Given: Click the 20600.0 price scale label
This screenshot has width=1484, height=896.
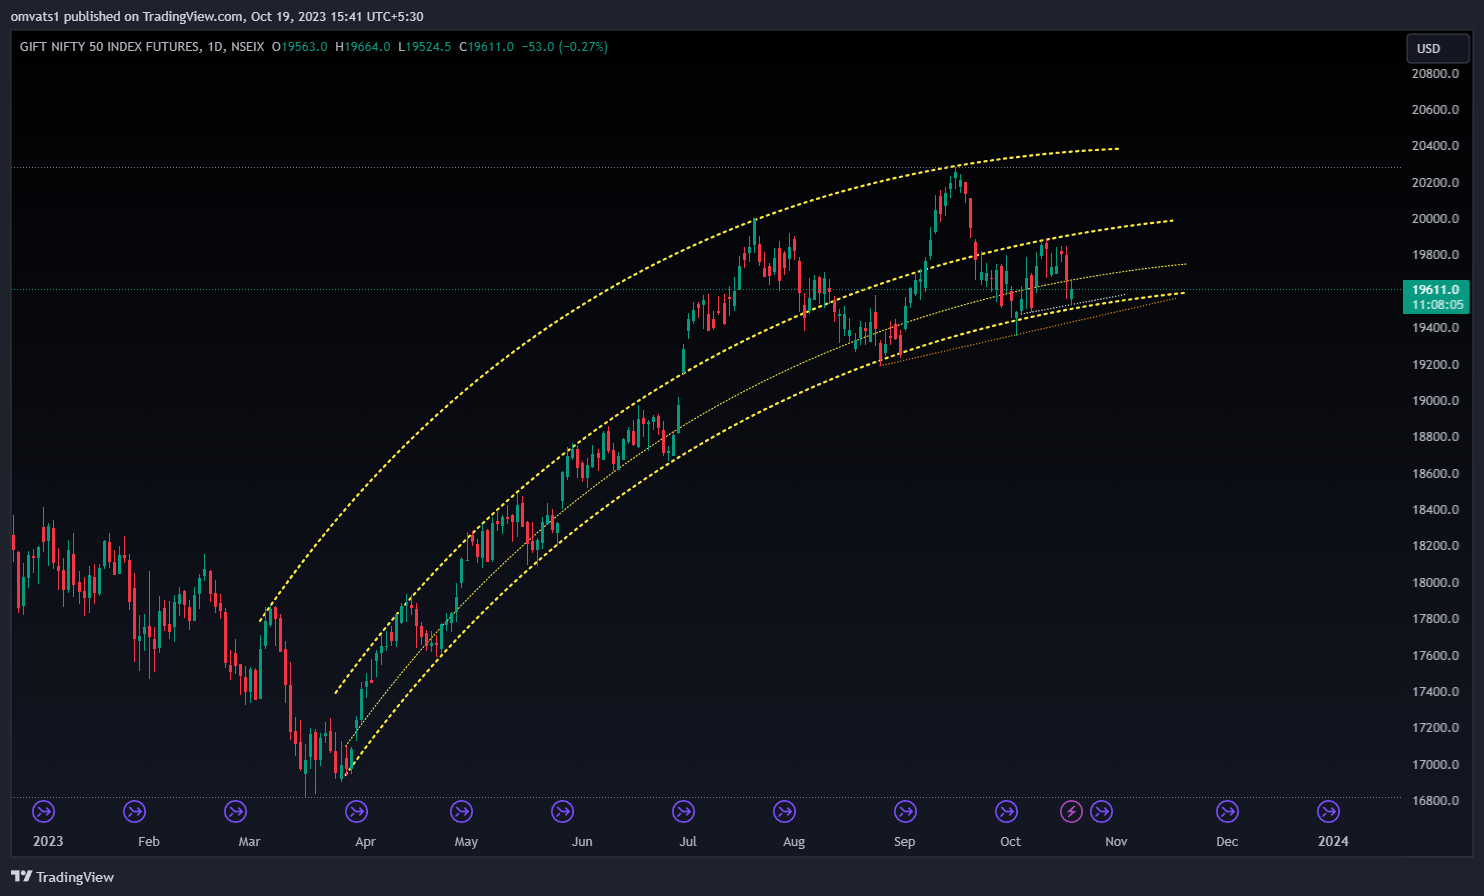Looking at the screenshot, I should coord(1435,110).
